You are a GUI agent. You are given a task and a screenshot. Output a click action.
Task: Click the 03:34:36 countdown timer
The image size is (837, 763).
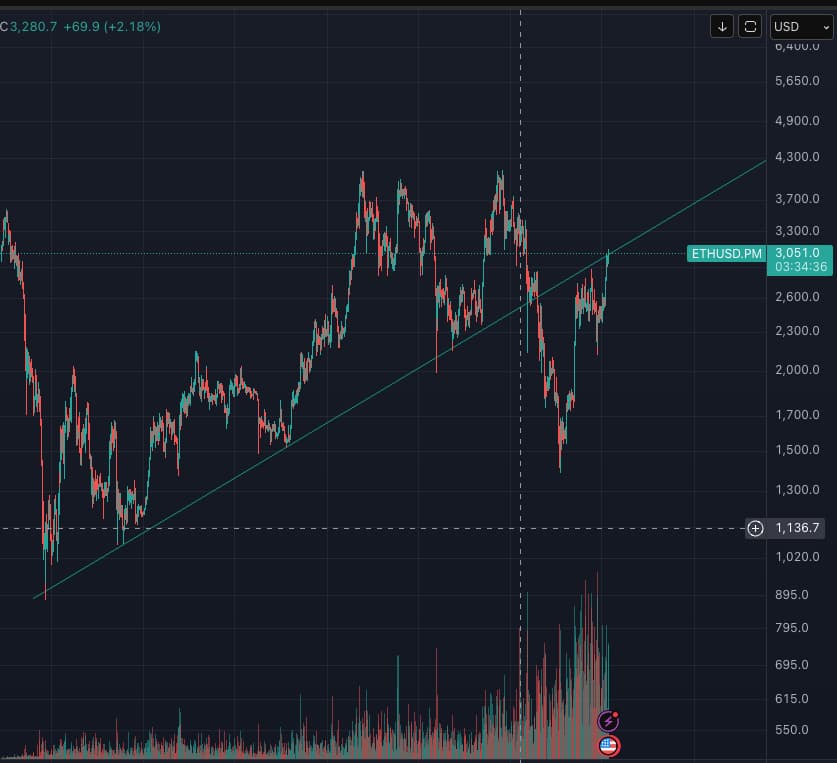click(797, 267)
